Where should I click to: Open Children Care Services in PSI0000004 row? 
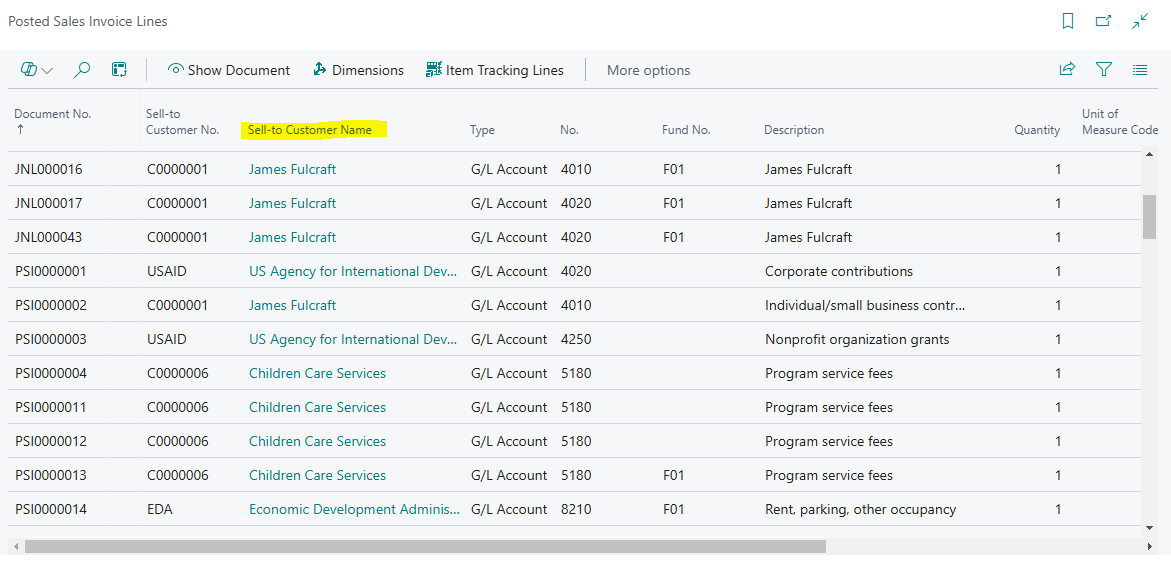tap(317, 373)
